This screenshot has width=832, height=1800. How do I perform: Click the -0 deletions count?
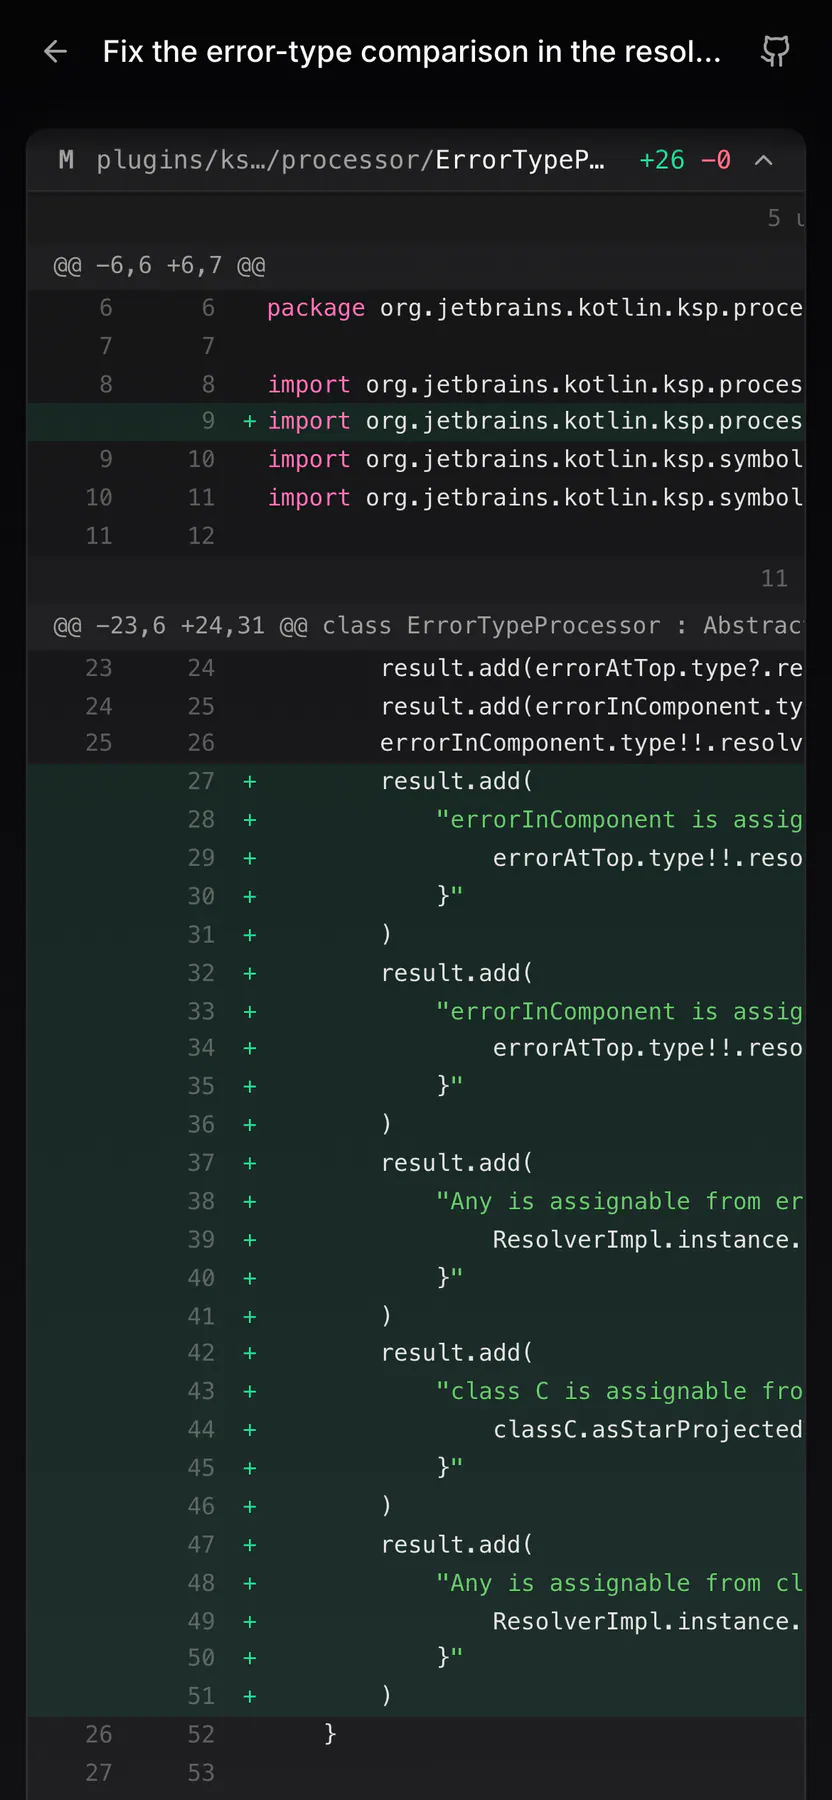pyautogui.click(x=716, y=160)
